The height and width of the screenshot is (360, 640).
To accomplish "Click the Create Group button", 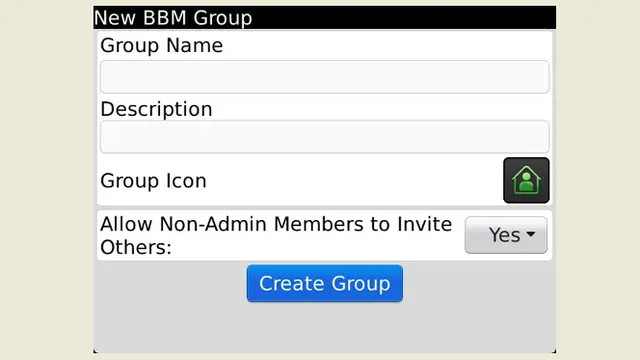I will tap(324, 283).
